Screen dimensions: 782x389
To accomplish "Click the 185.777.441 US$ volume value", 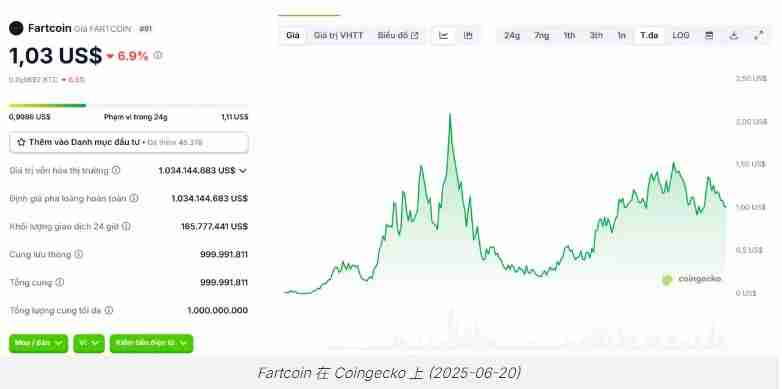I will (214, 226).
